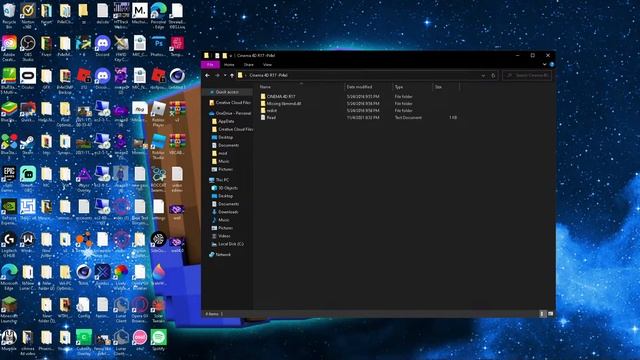The image size is (640, 360).
Task: Go back with the Explorer back arrow
Action: pos(208,76)
